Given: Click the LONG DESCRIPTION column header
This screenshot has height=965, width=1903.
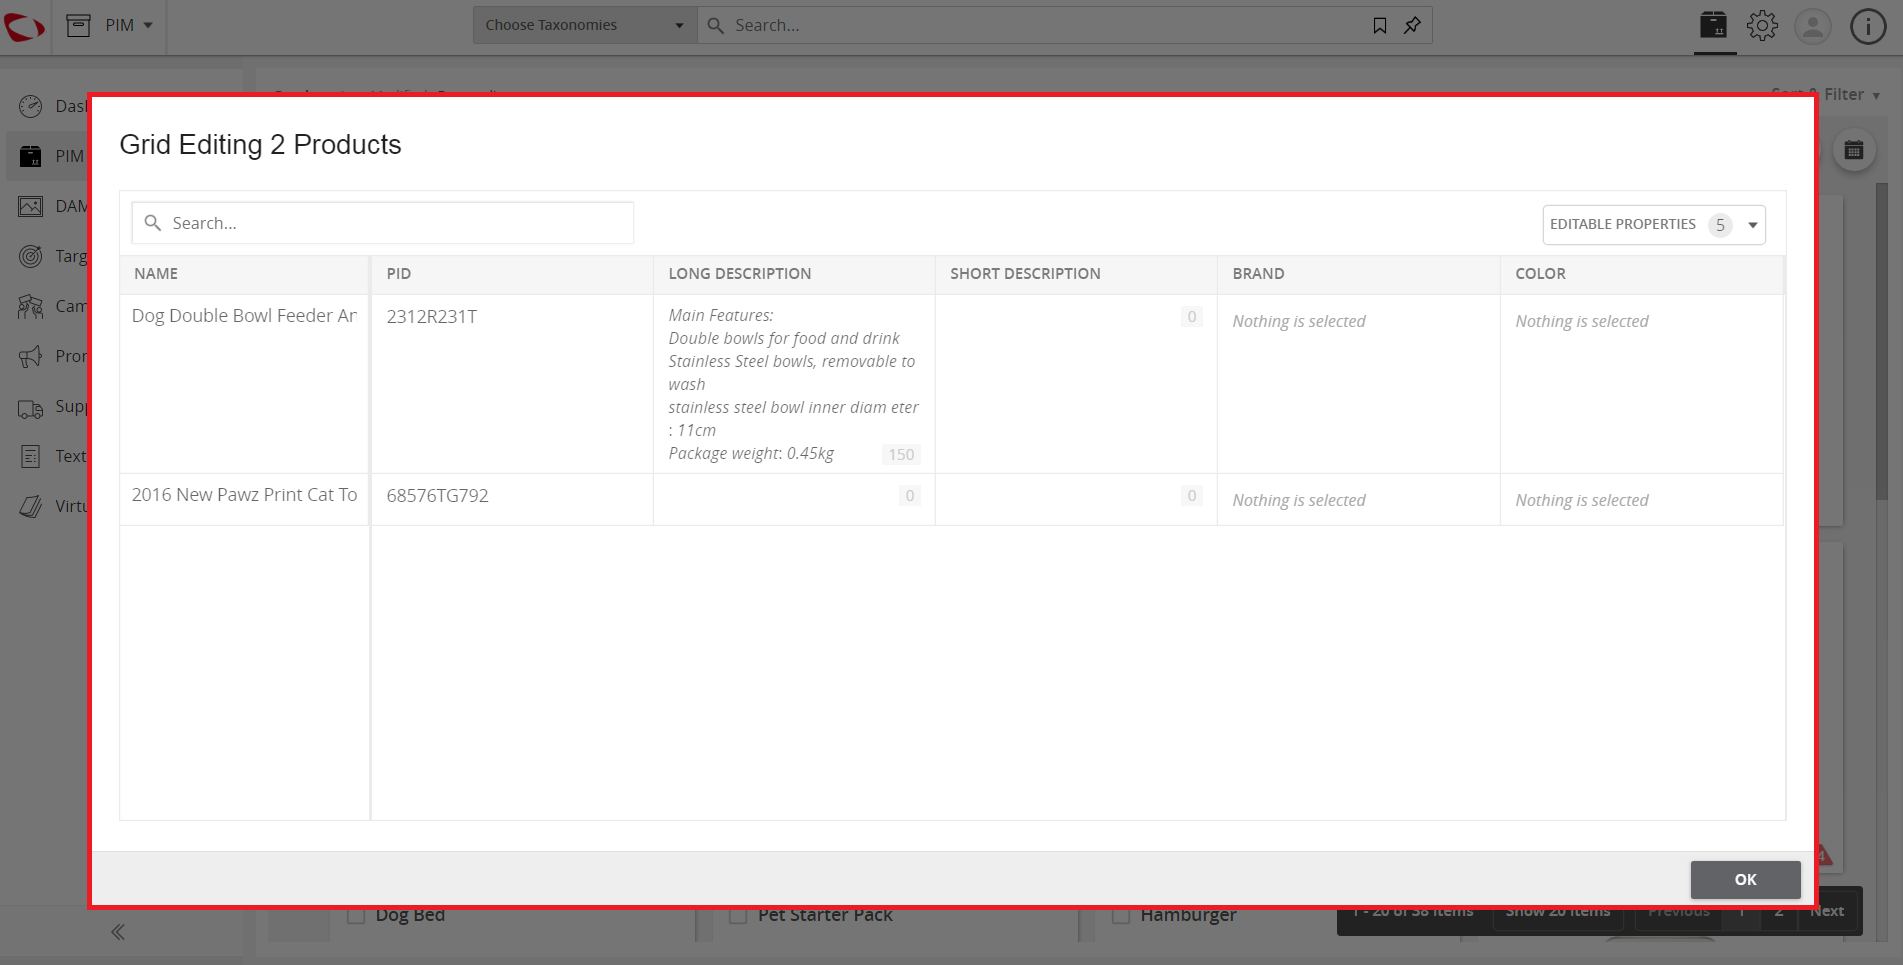Looking at the screenshot, I should click(x=794, y=274).
